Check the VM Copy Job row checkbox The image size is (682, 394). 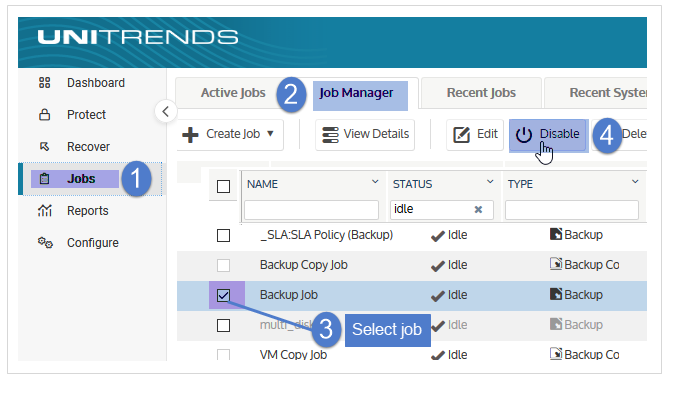click(x=223, y=354)
